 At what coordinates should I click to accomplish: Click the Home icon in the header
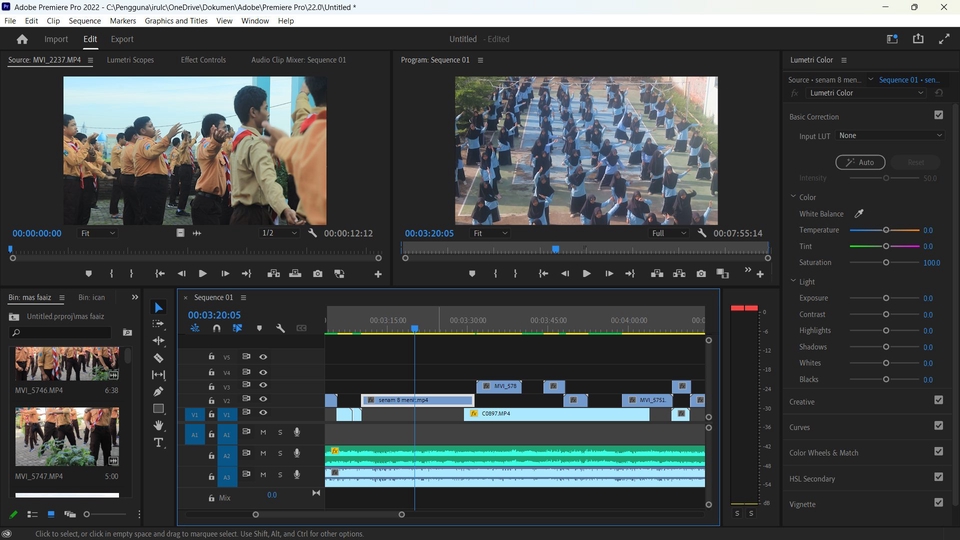point(22,39)
